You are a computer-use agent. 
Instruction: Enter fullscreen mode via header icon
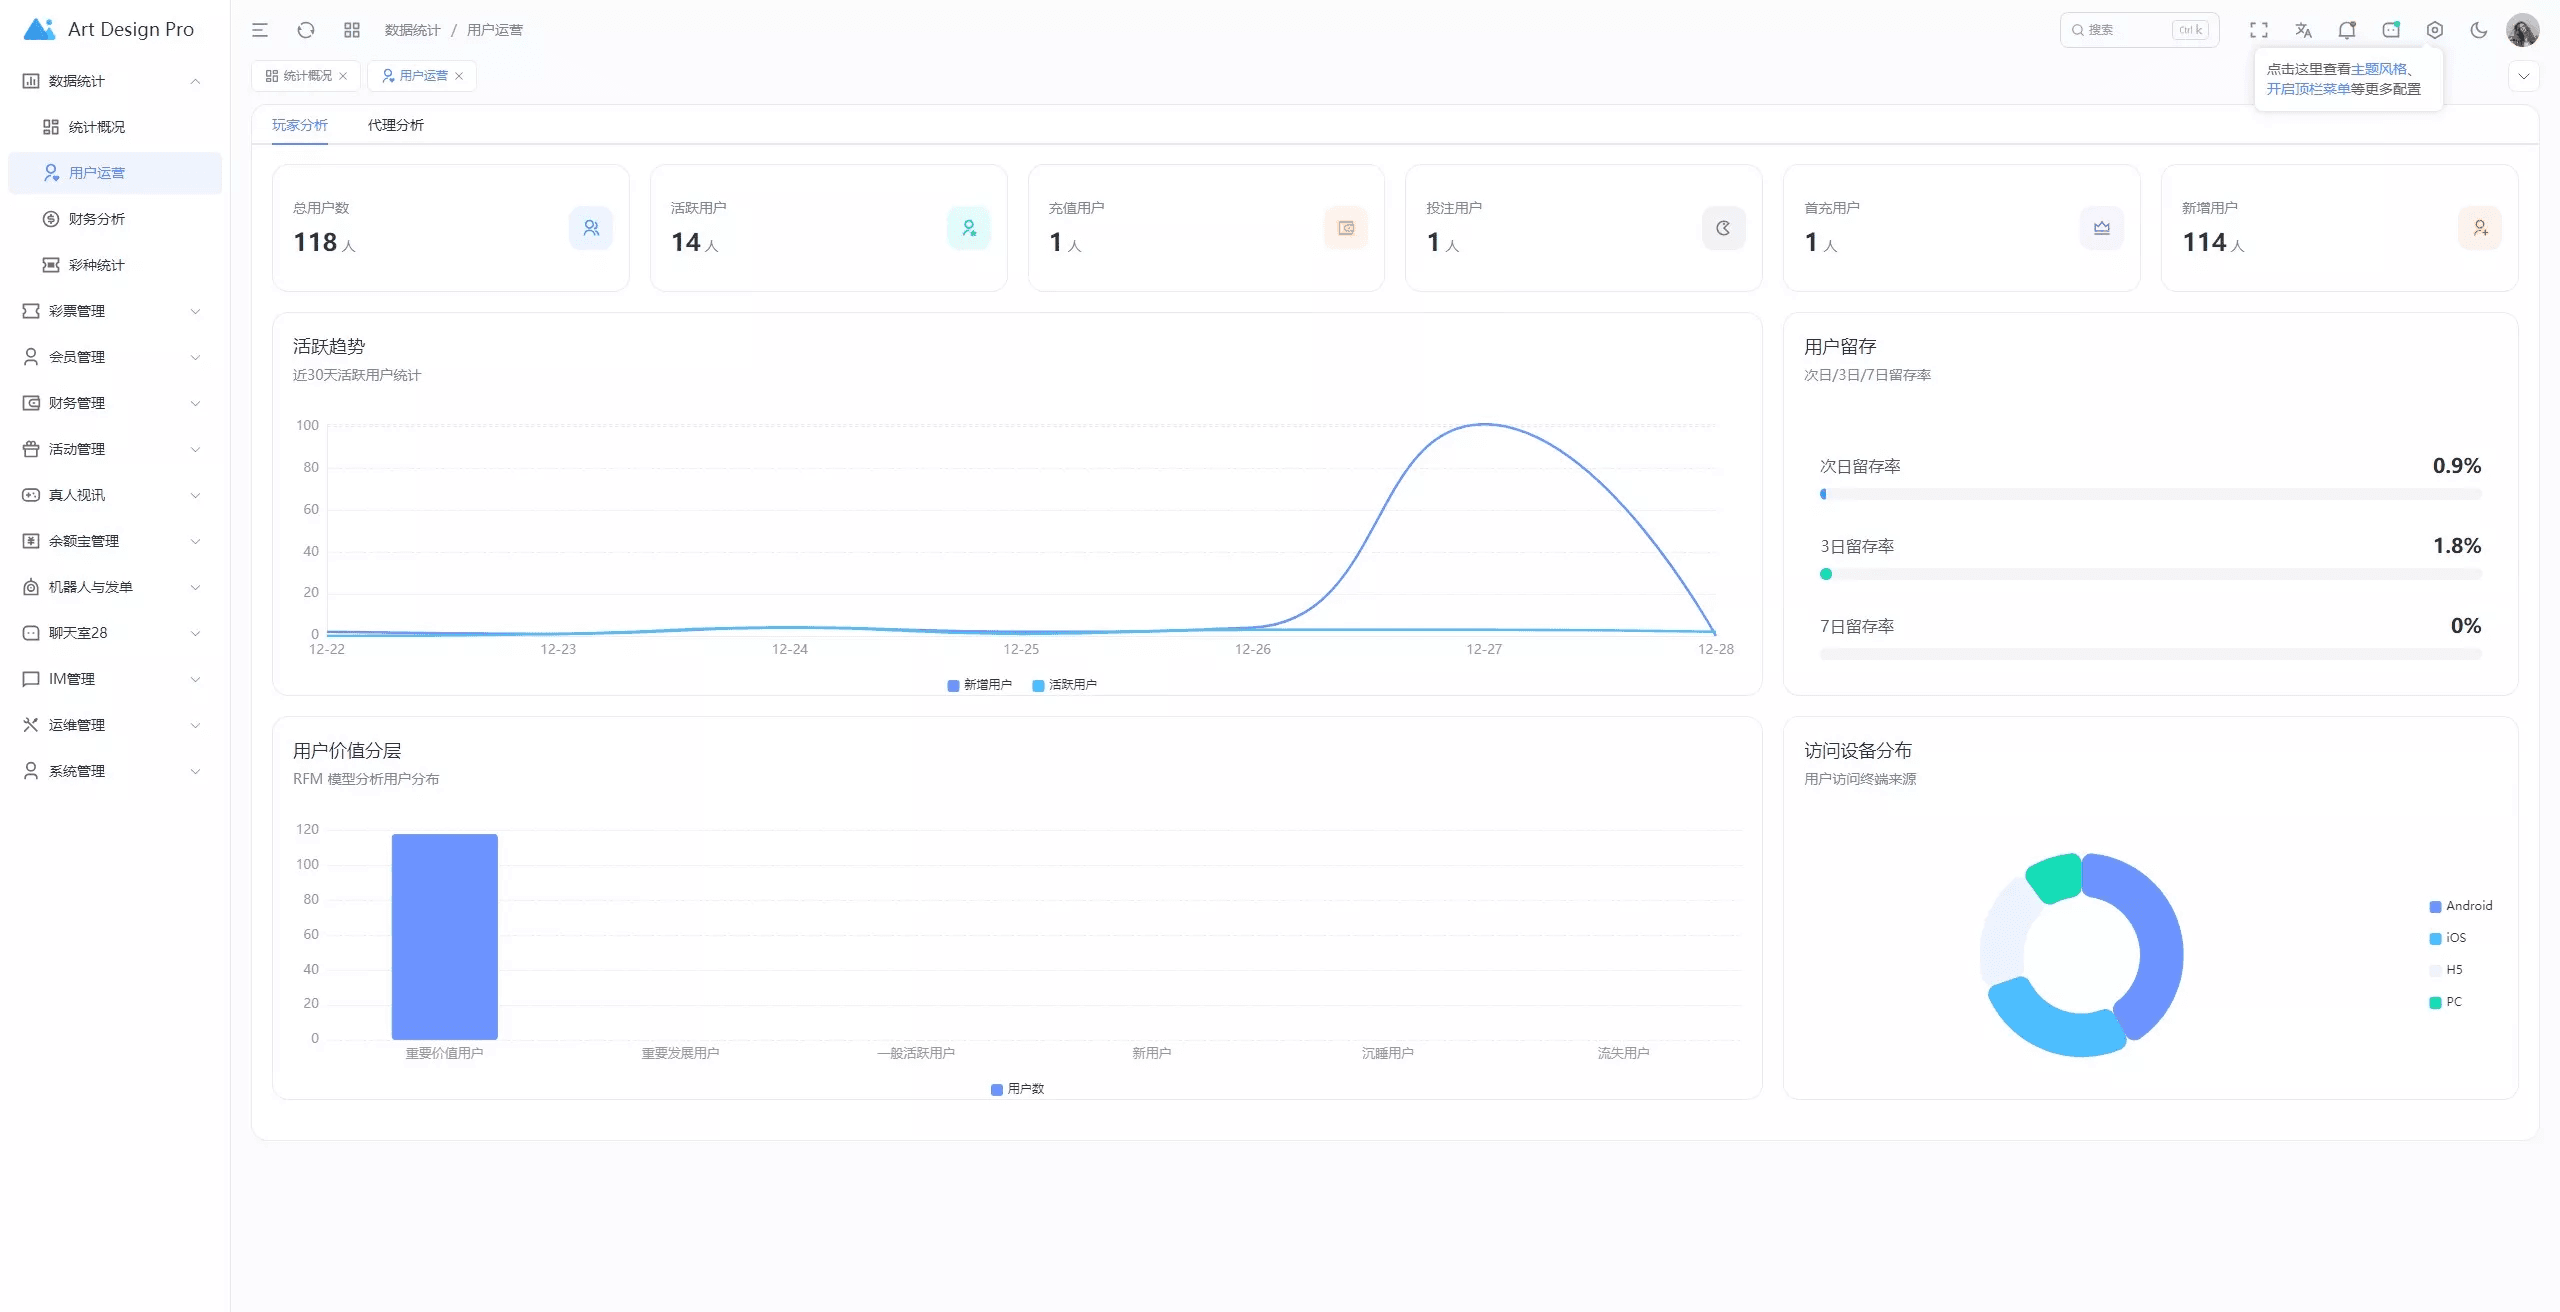(x=2259, y=30)
